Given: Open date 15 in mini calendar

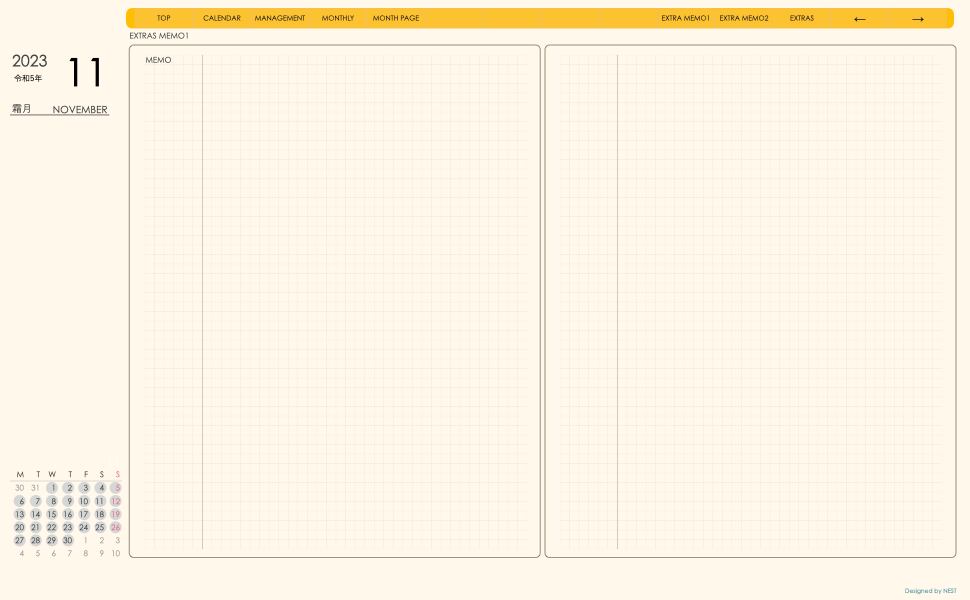Looking at the screenshot, I should pyautogui.click(x=52, y=514).
